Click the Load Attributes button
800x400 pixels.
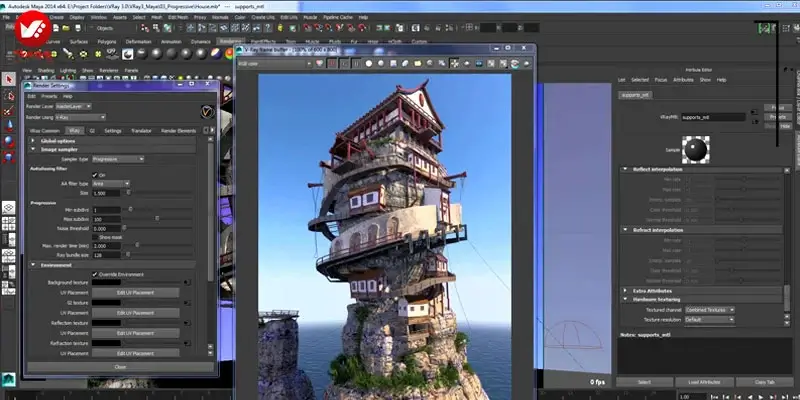pyautogui.click(x=705, y=382)
